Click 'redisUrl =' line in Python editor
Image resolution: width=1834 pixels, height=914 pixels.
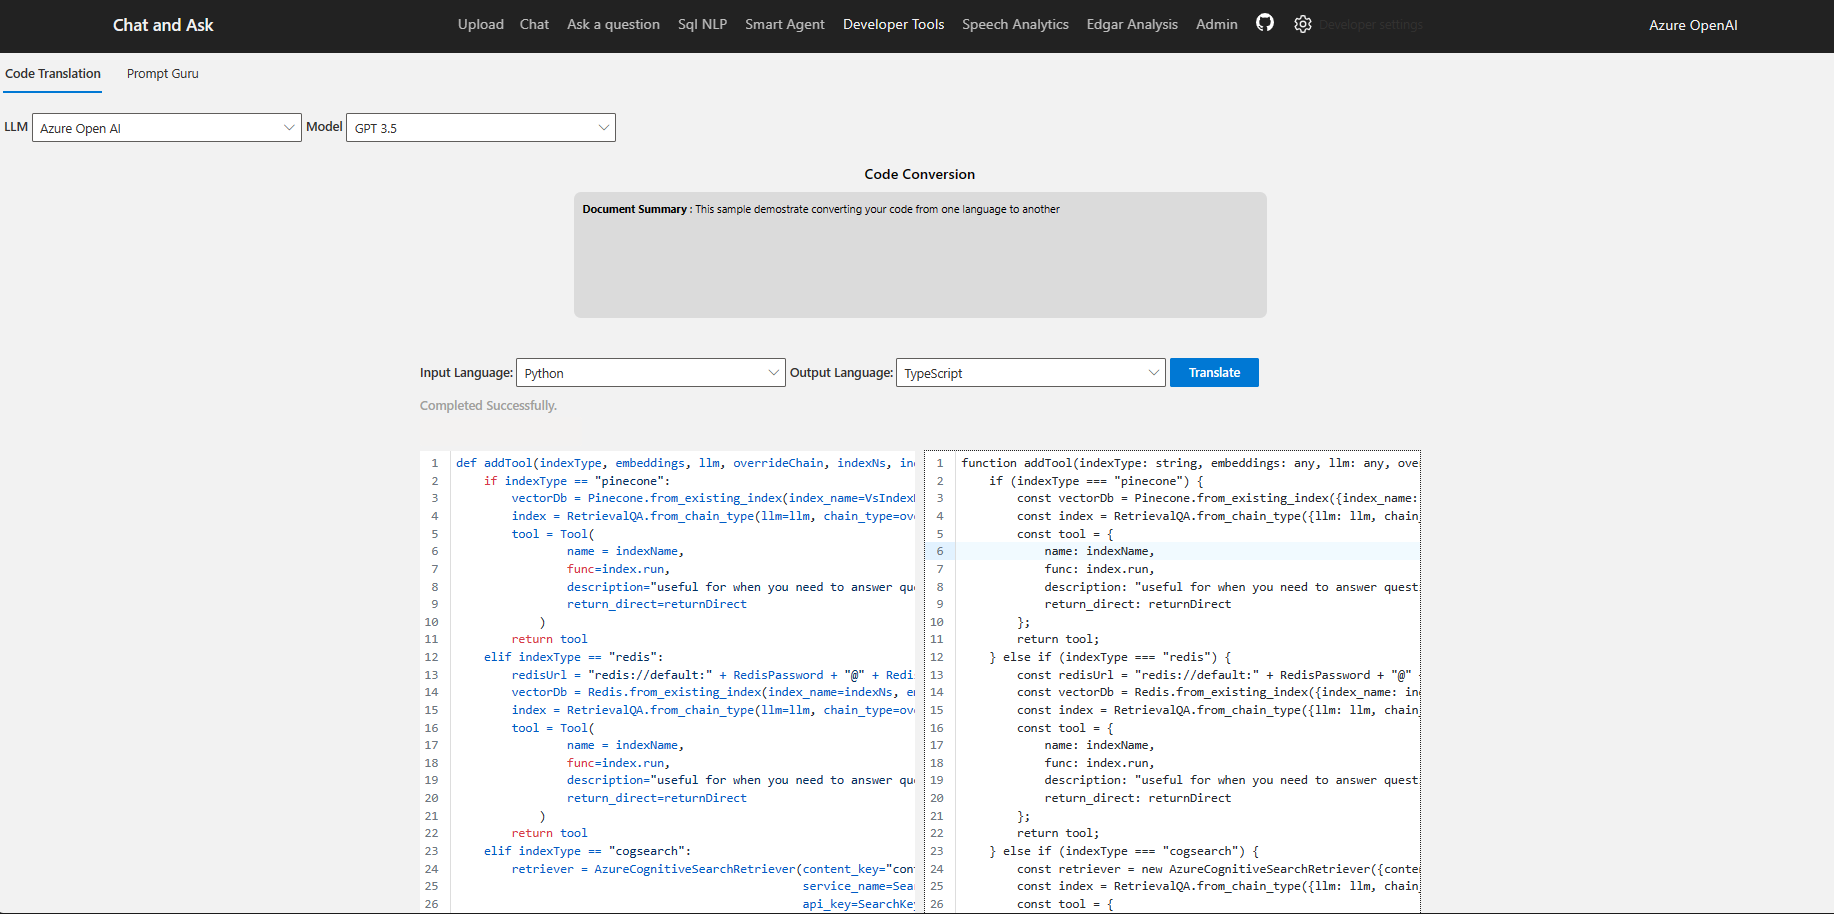coord(713,675)
